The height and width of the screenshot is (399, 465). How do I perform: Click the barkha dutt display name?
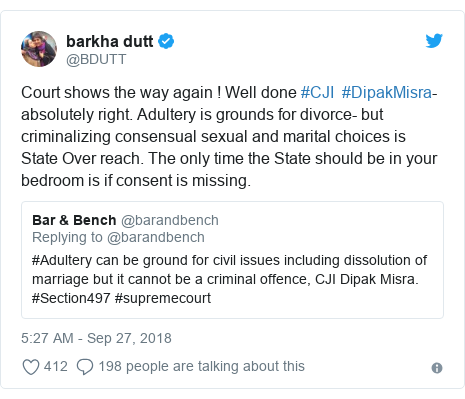(x=110, y=41)
